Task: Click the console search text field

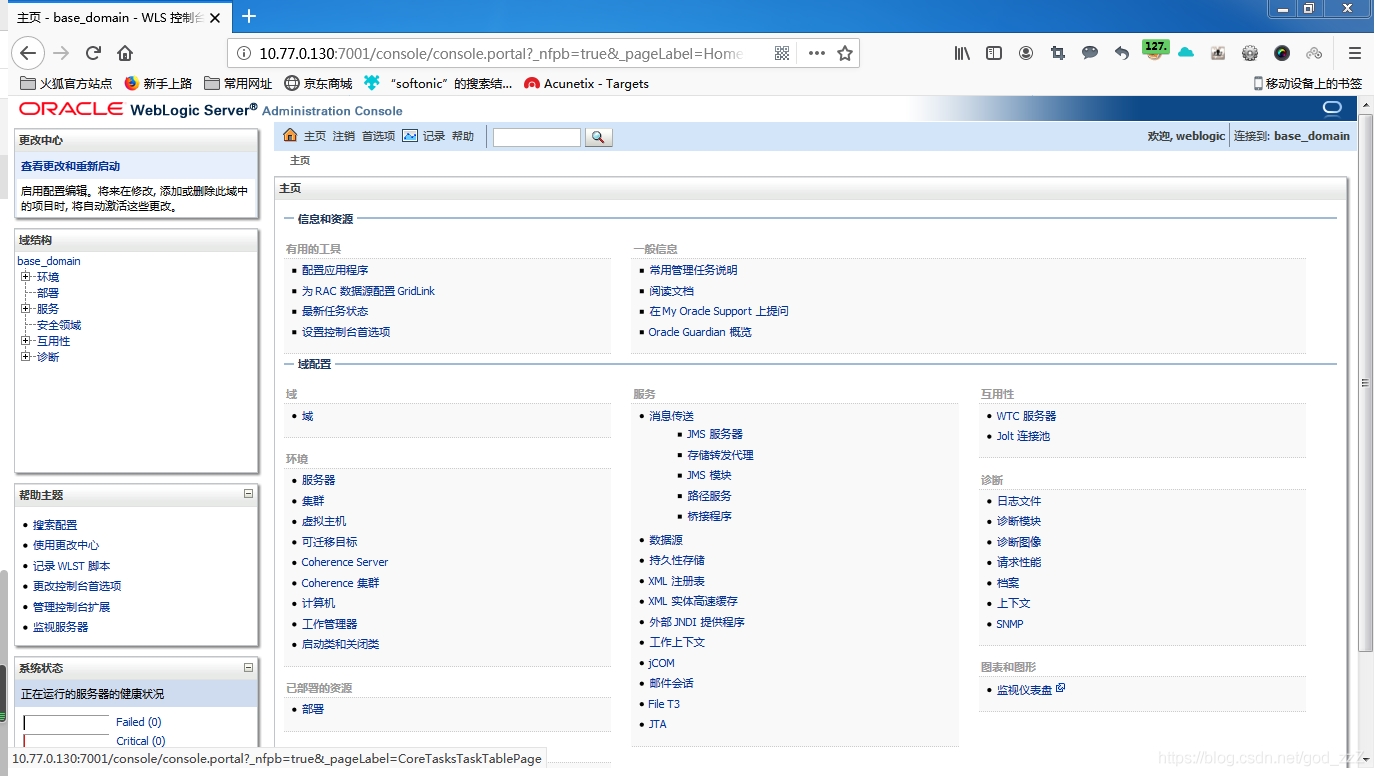Action: pyautogui.click(x=537, y=137)
